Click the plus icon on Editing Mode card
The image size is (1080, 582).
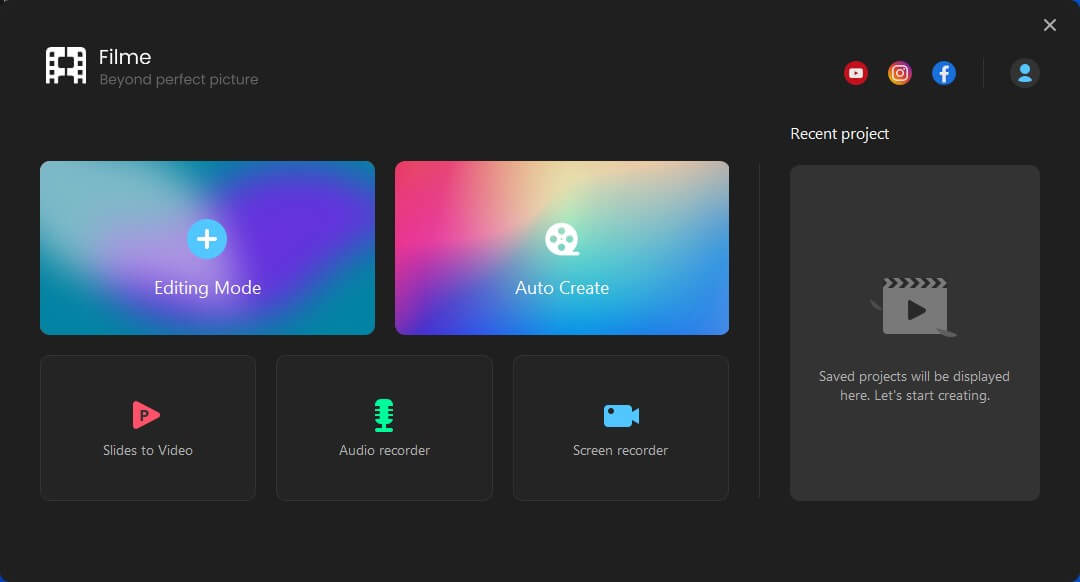pyautogui.click(x=206, y=239)
